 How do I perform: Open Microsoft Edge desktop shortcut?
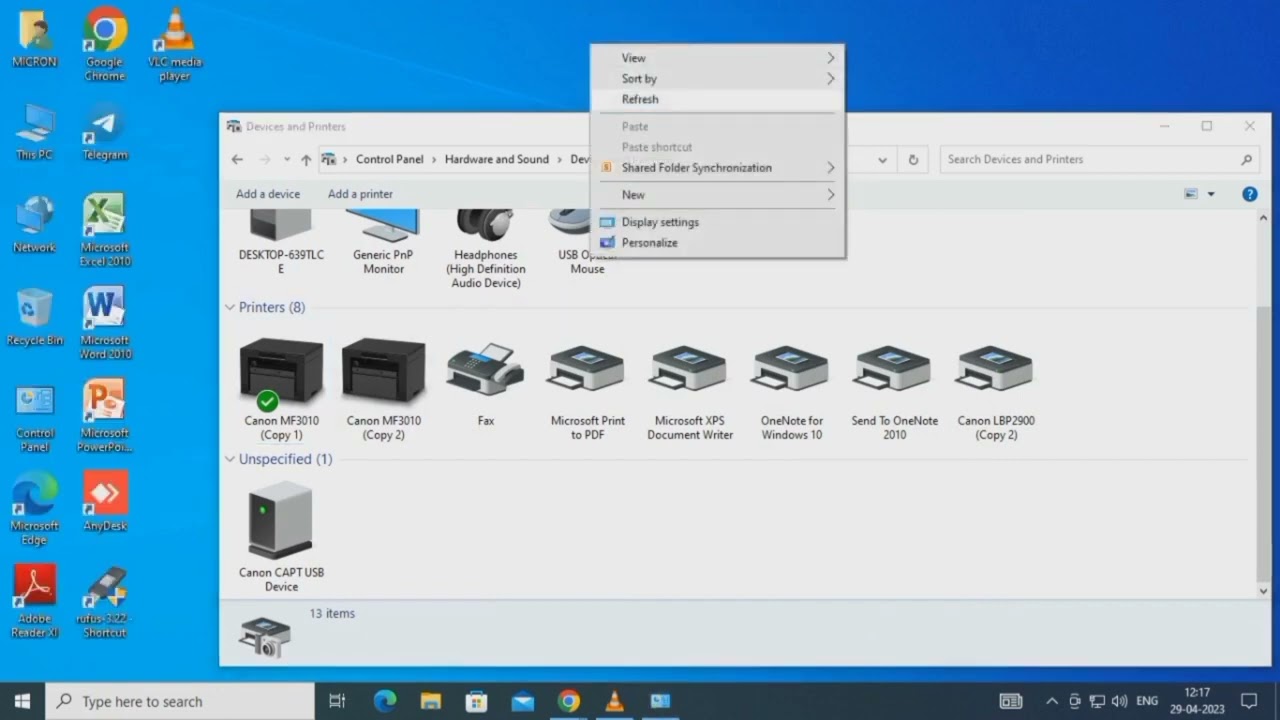pos(35,509)
